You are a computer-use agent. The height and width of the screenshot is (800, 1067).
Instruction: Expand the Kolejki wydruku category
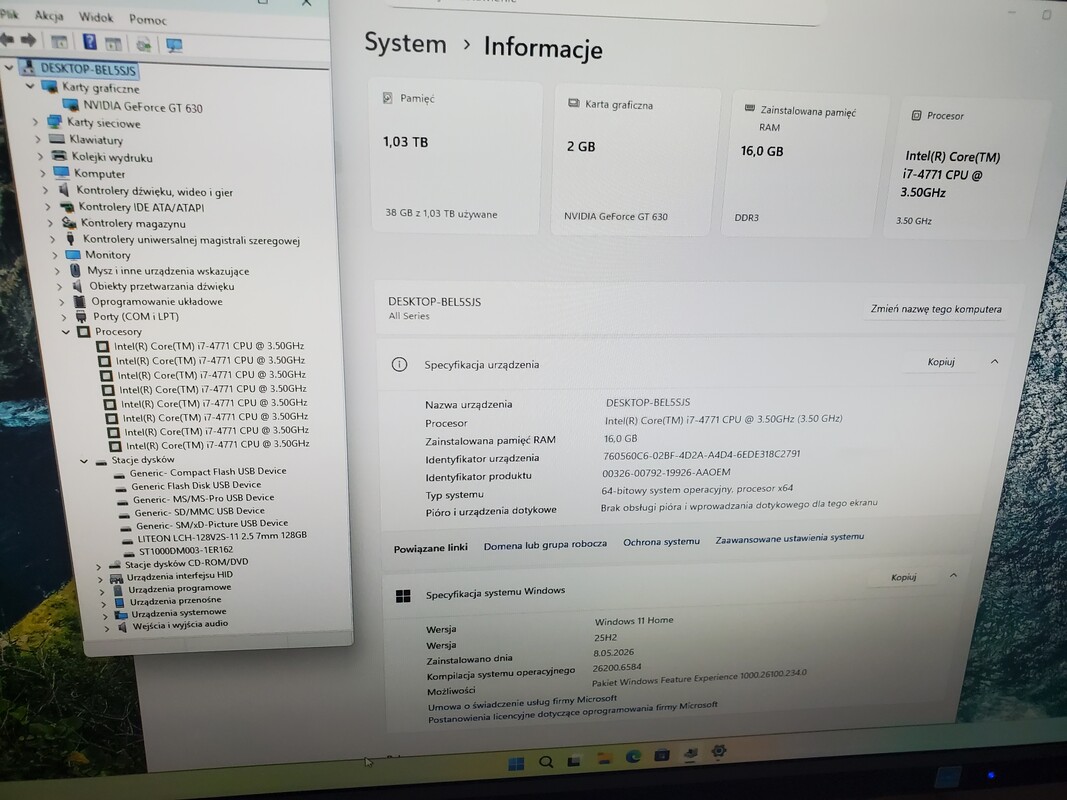[x=41, y=156]
